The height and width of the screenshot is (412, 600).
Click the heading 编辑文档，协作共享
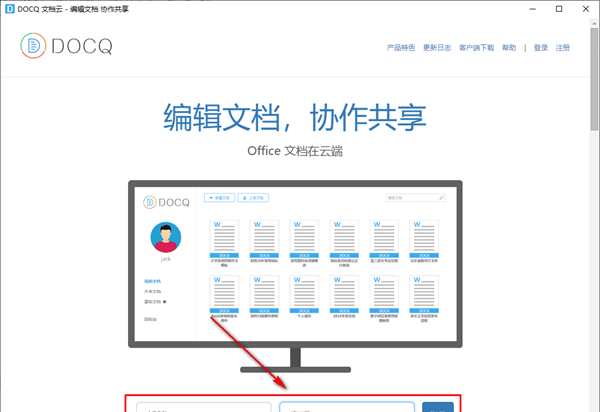coord(295,117)
